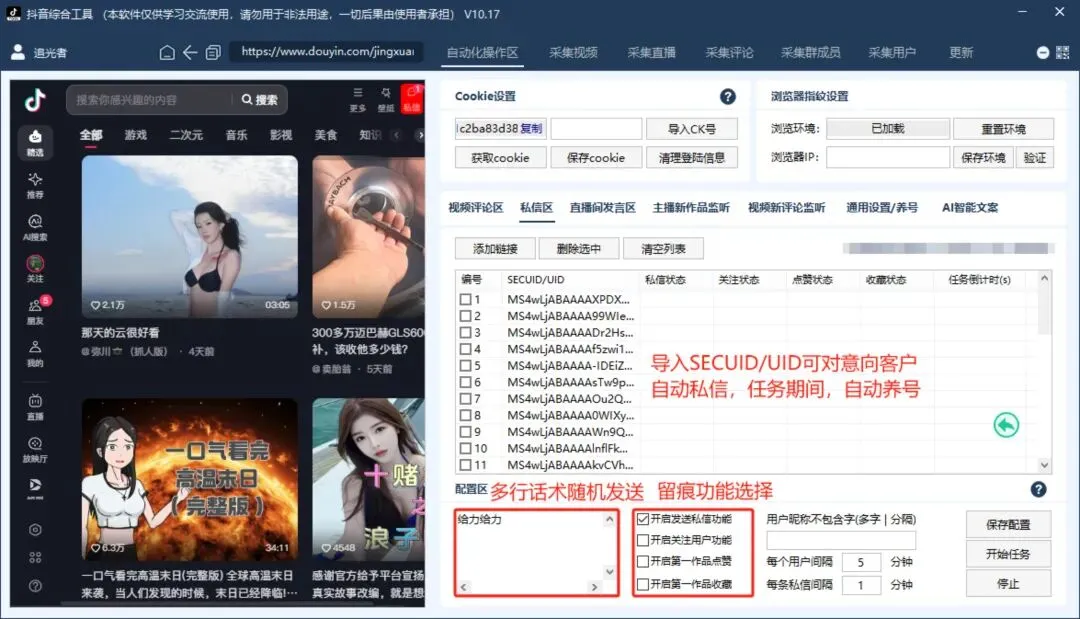Check the box for row 2 in the list
Image resolution: width=1080 pixels, height=619 pixels.
466,316
